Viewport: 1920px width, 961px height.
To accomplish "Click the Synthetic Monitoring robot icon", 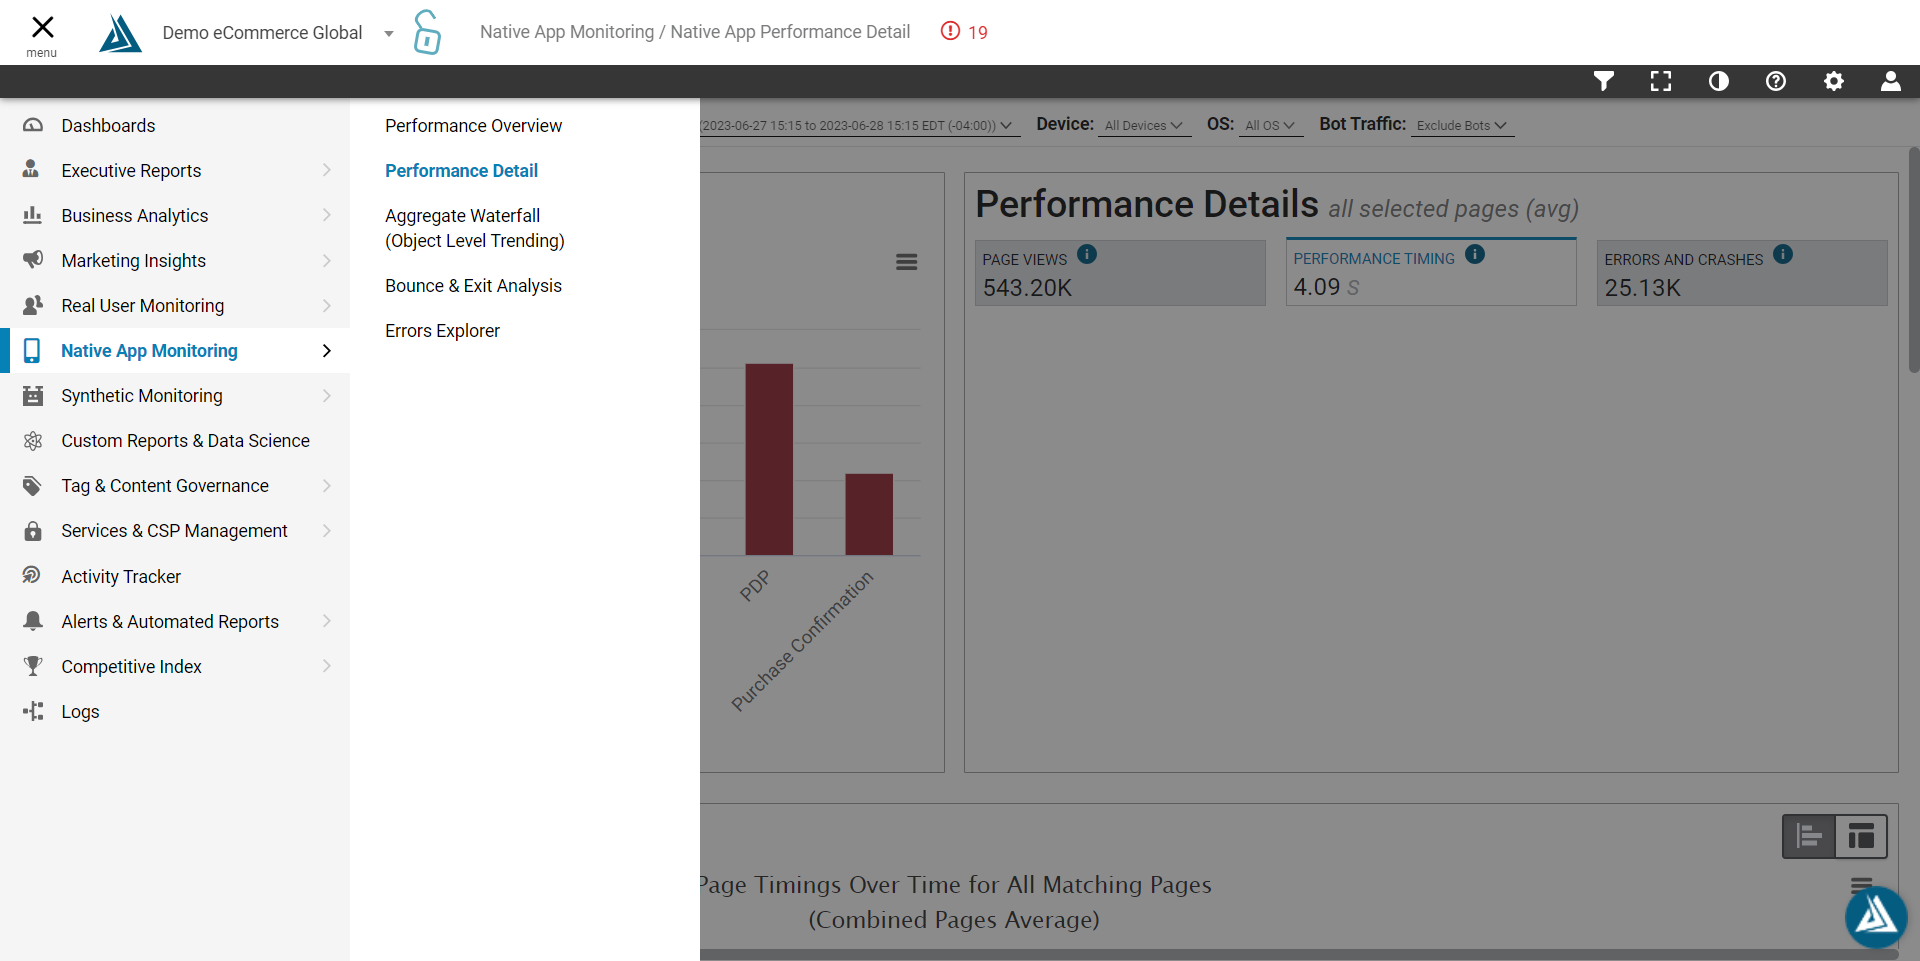I will click(x=33, y=396).
